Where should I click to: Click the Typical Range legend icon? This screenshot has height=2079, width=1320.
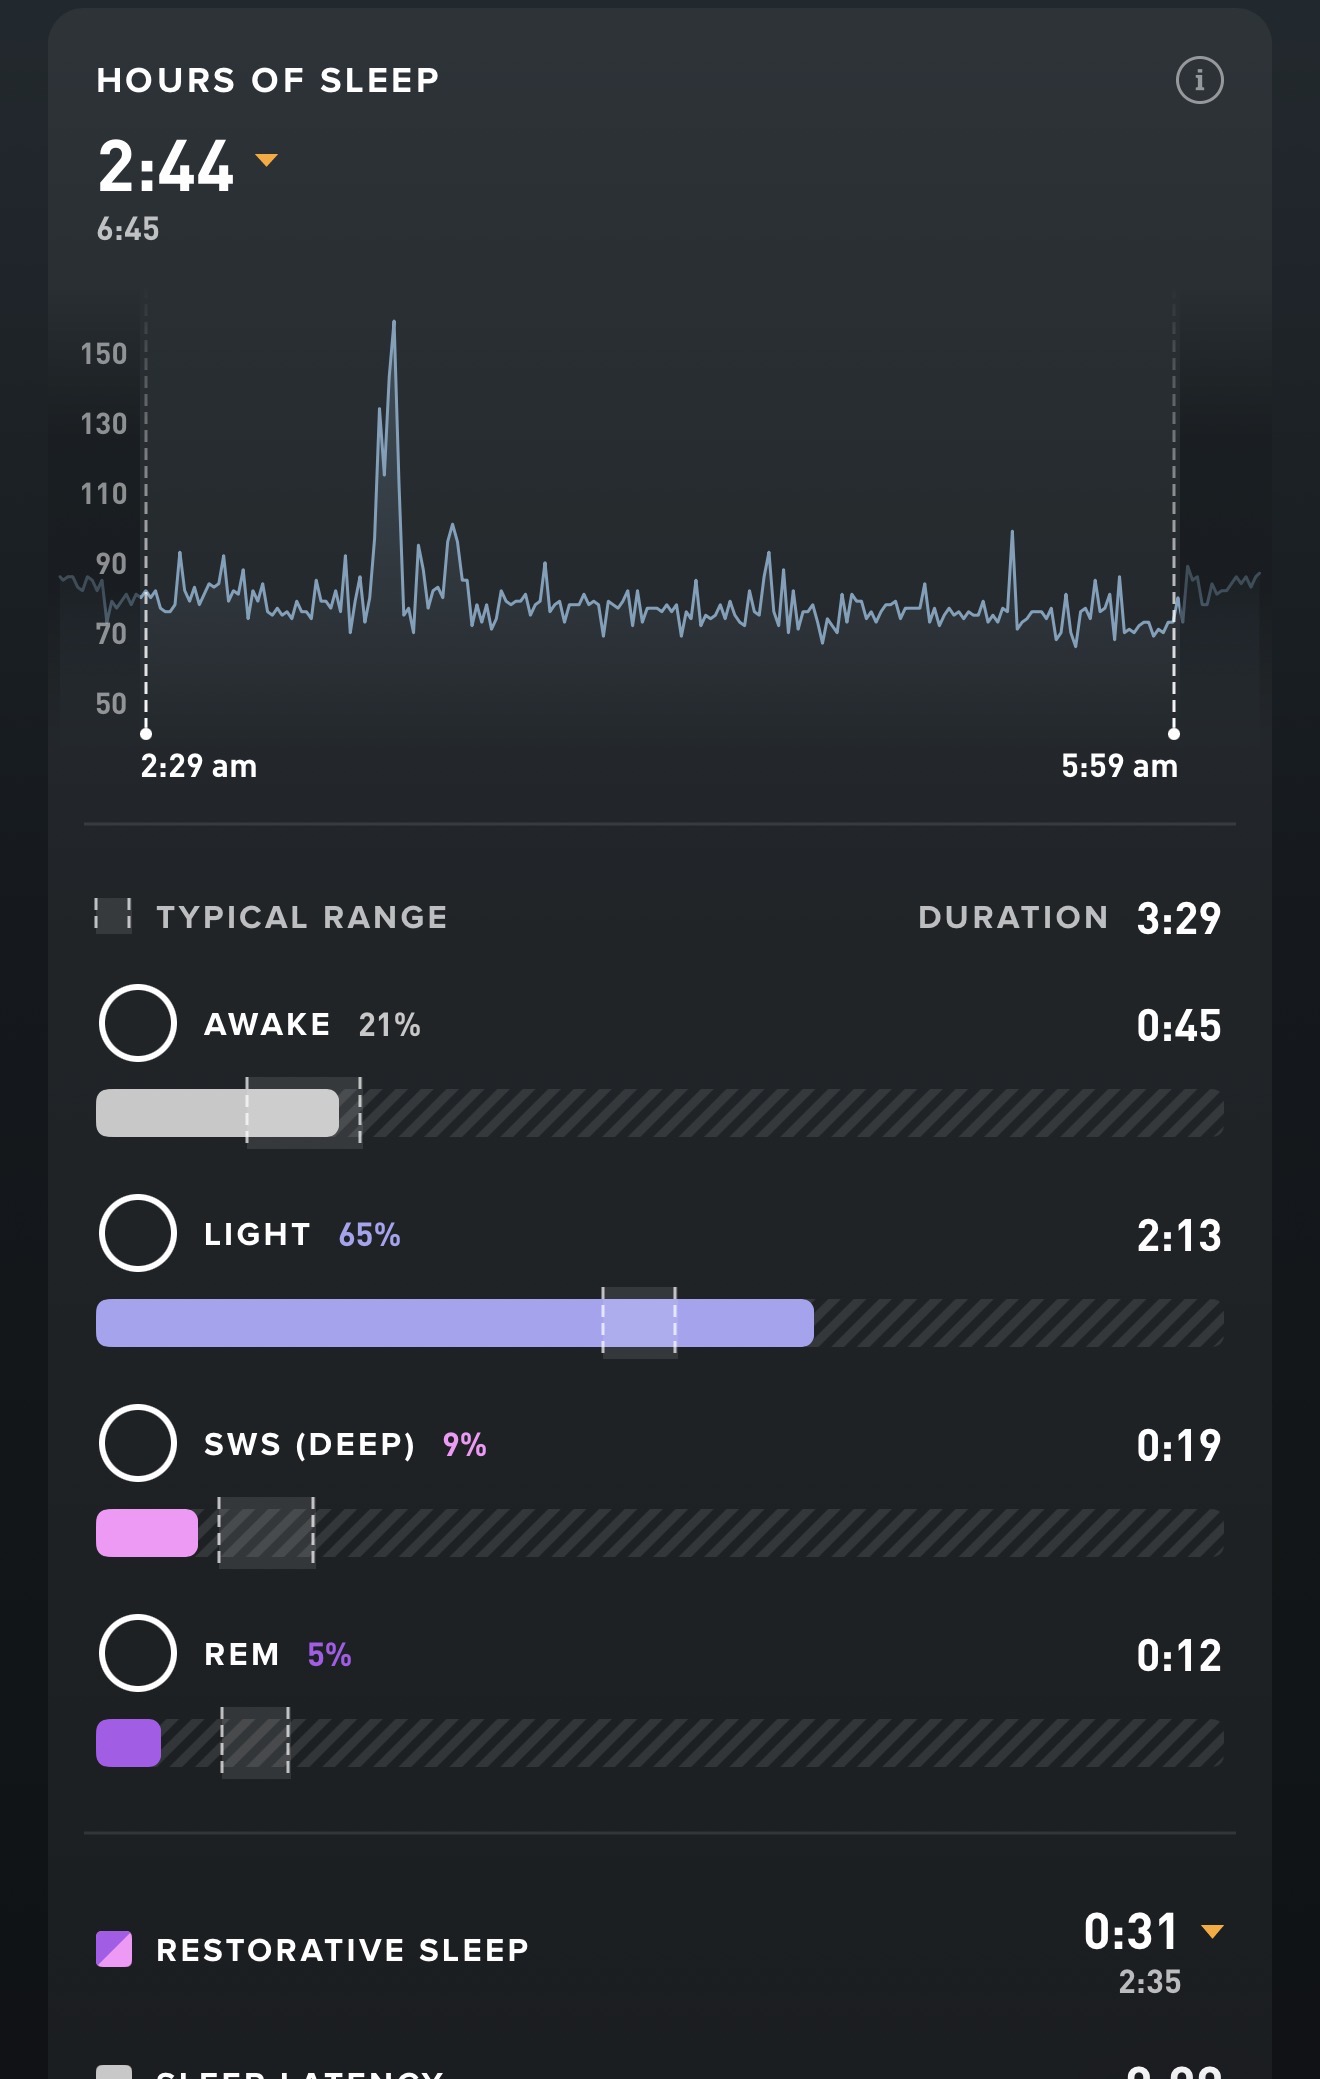tap(113, 916)
